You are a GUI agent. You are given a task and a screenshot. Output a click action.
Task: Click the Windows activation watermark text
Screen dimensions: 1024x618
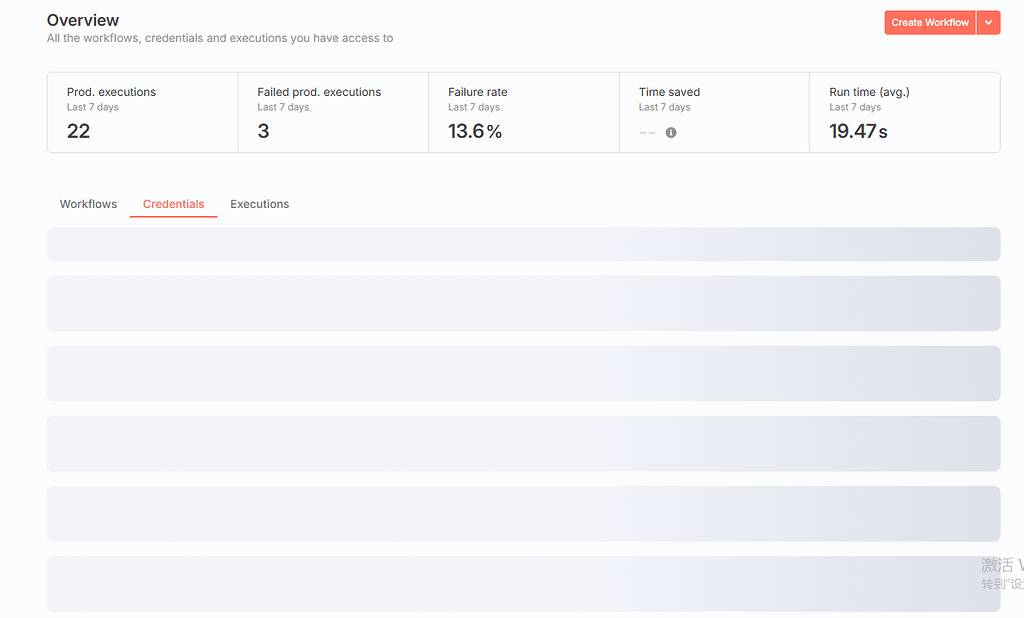pos(1001,574)
